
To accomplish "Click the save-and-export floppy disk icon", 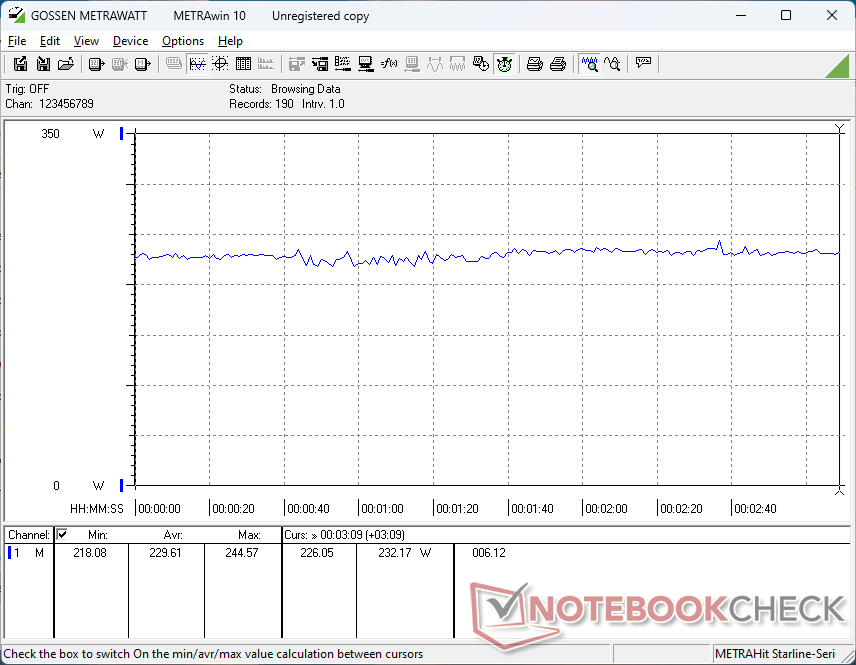I will (20, 64).
